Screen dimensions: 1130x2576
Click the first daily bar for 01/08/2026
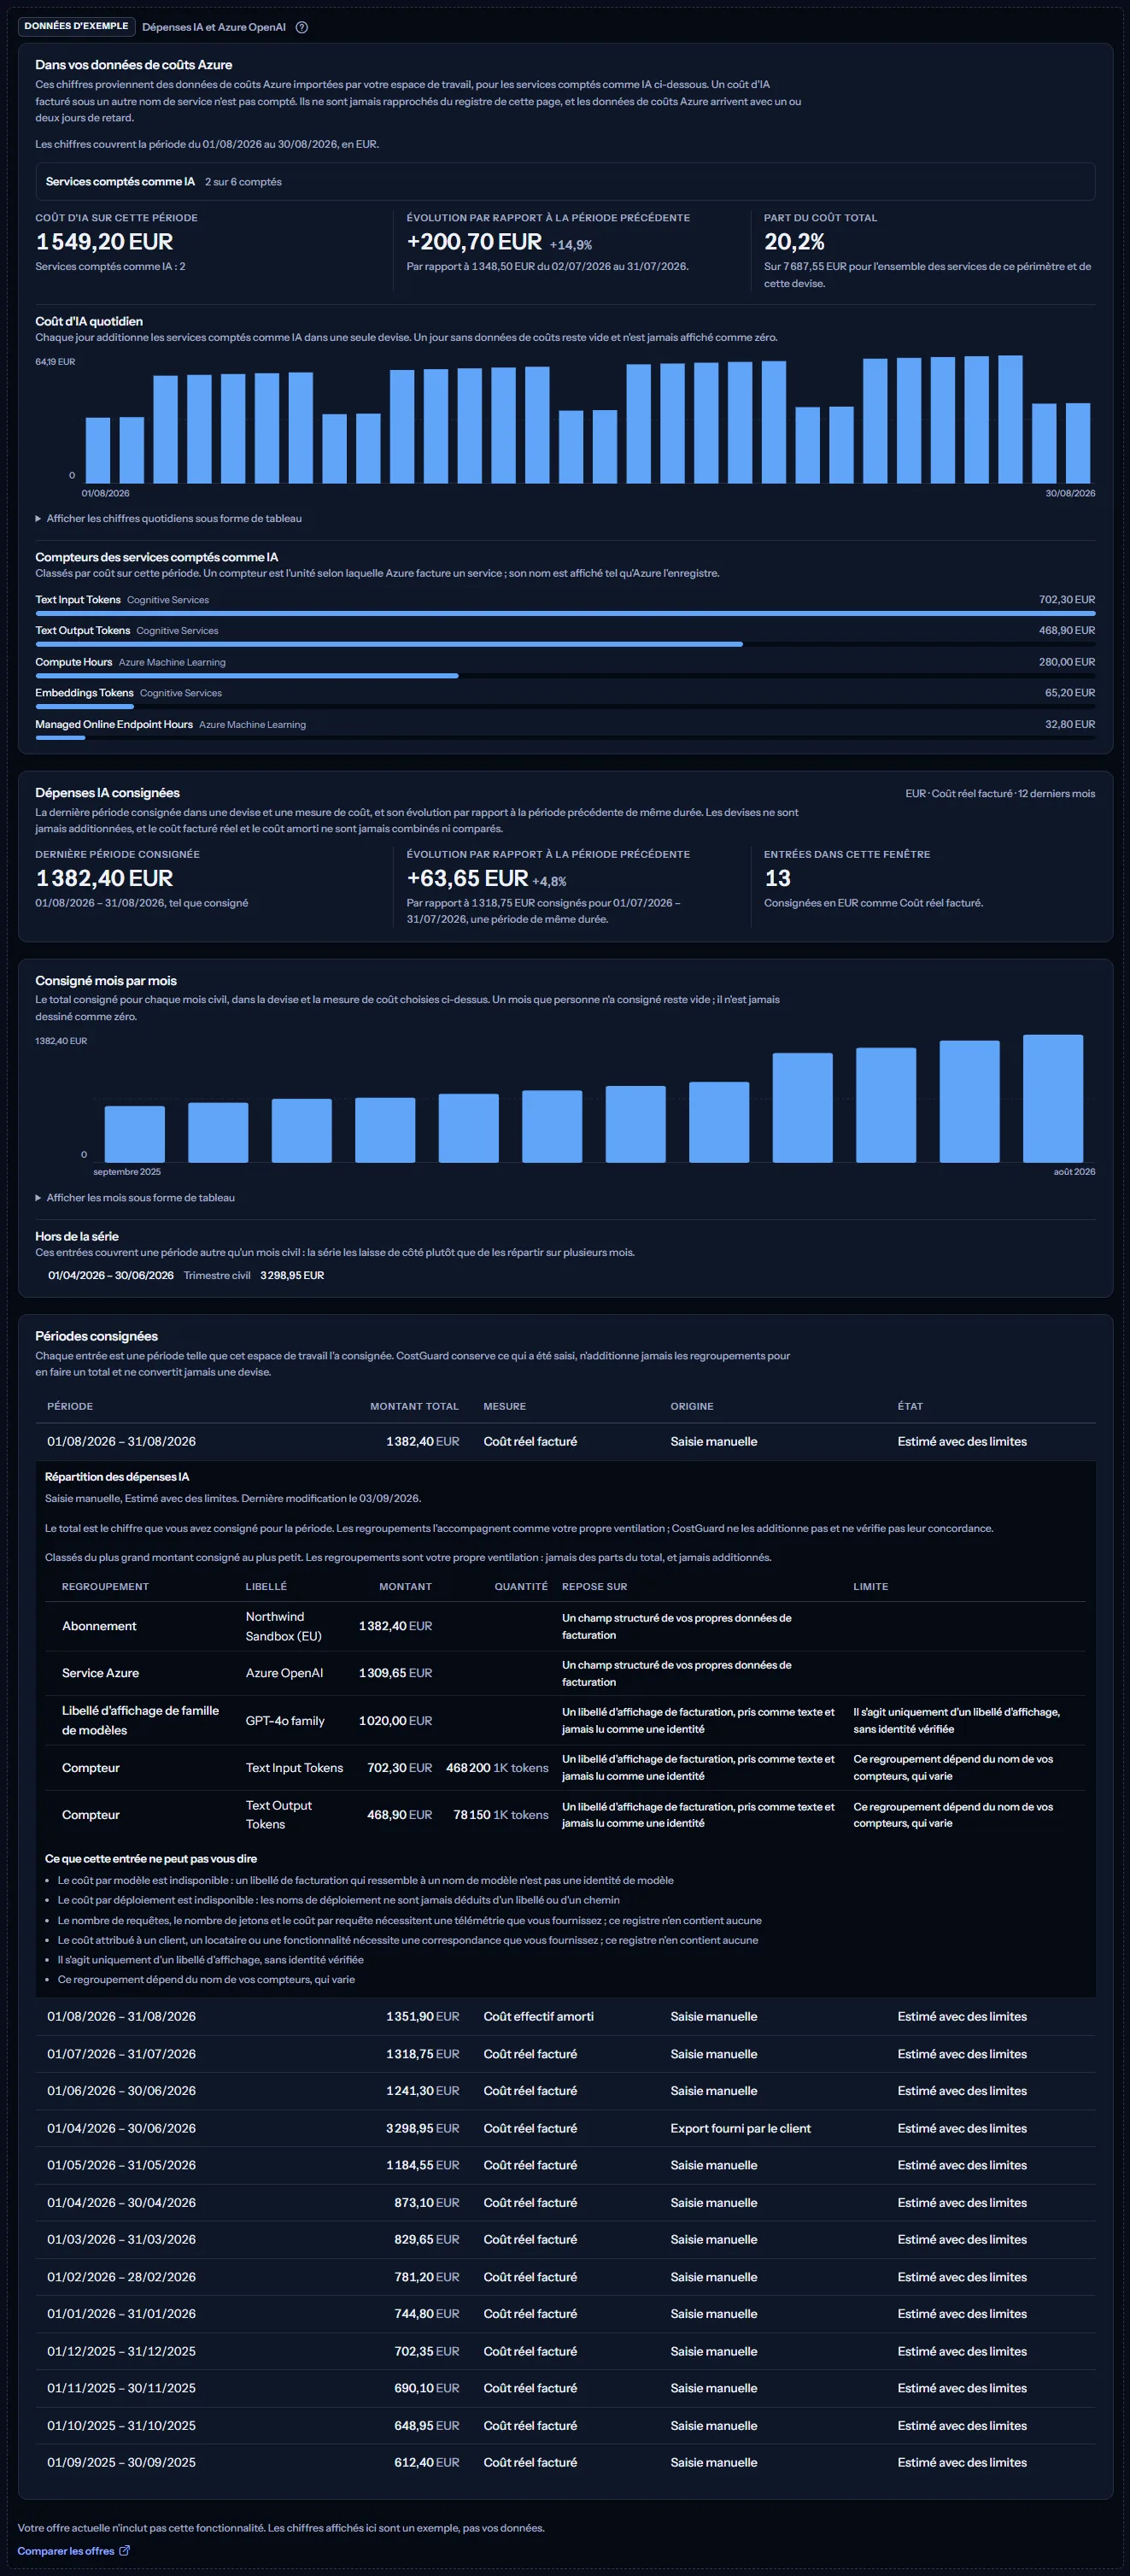pyautogui.click(x=98, y=450)
